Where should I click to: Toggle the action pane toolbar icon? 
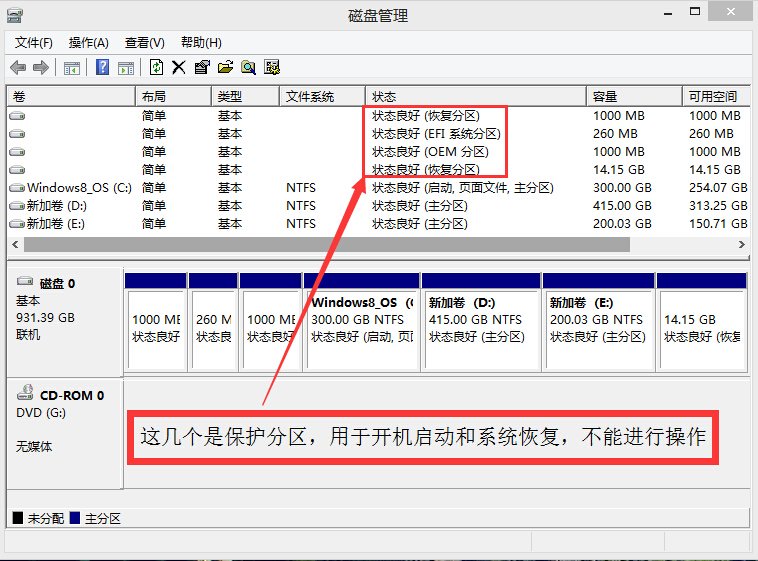pos(126,68)
